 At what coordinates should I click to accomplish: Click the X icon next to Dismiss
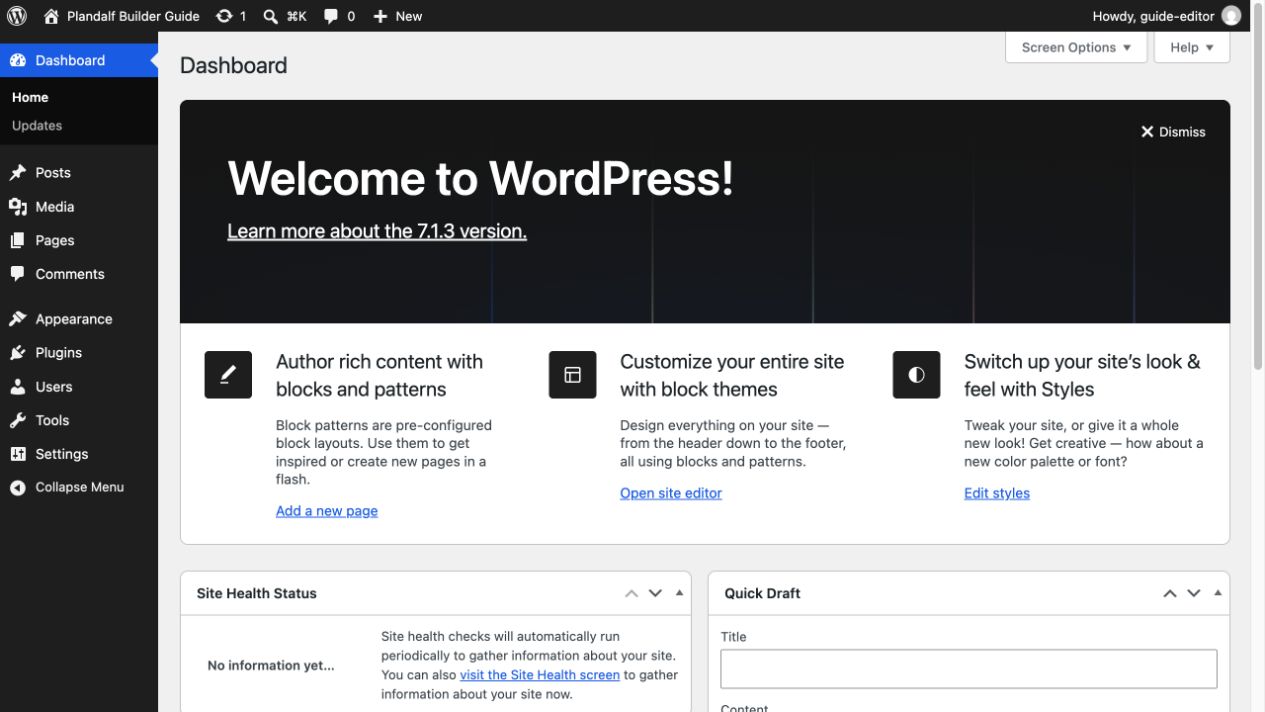point(1147,132)
